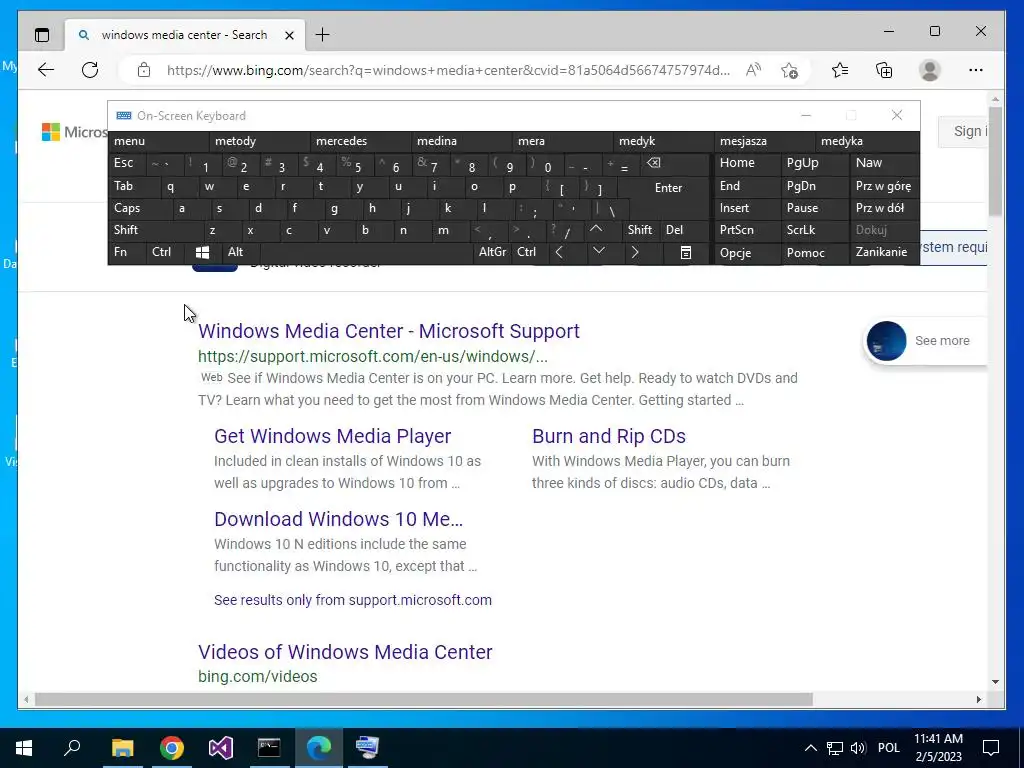
Task: Refresh the Bing search page
Action: pyautogui.click(x=90, y=70)
